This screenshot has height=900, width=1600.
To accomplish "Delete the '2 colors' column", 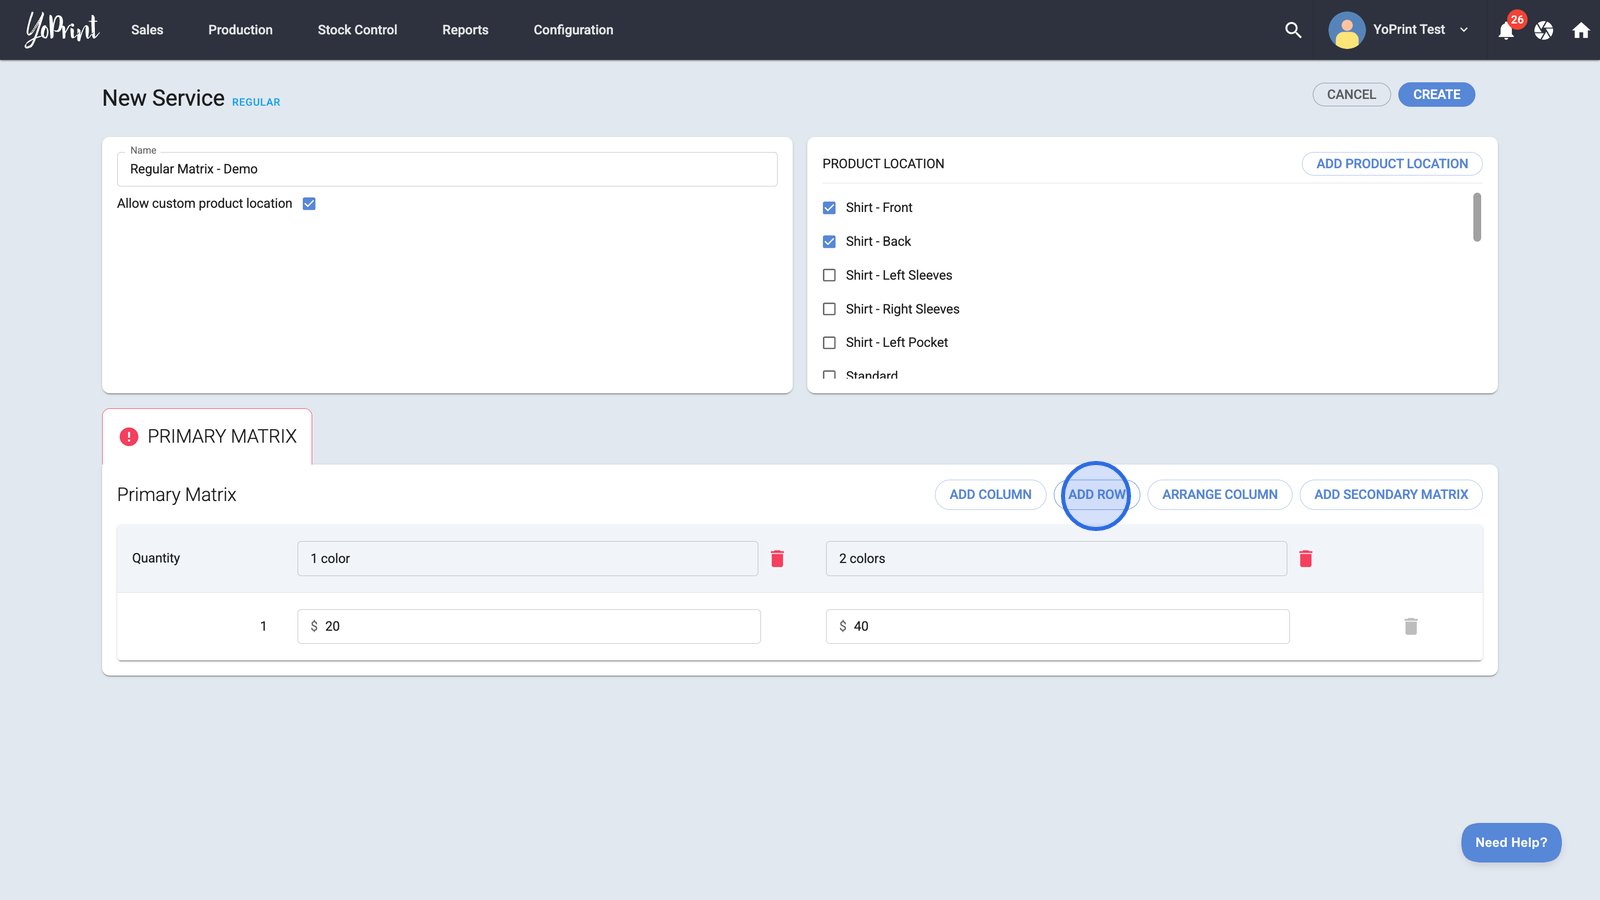I will (x=1305, y=559).
